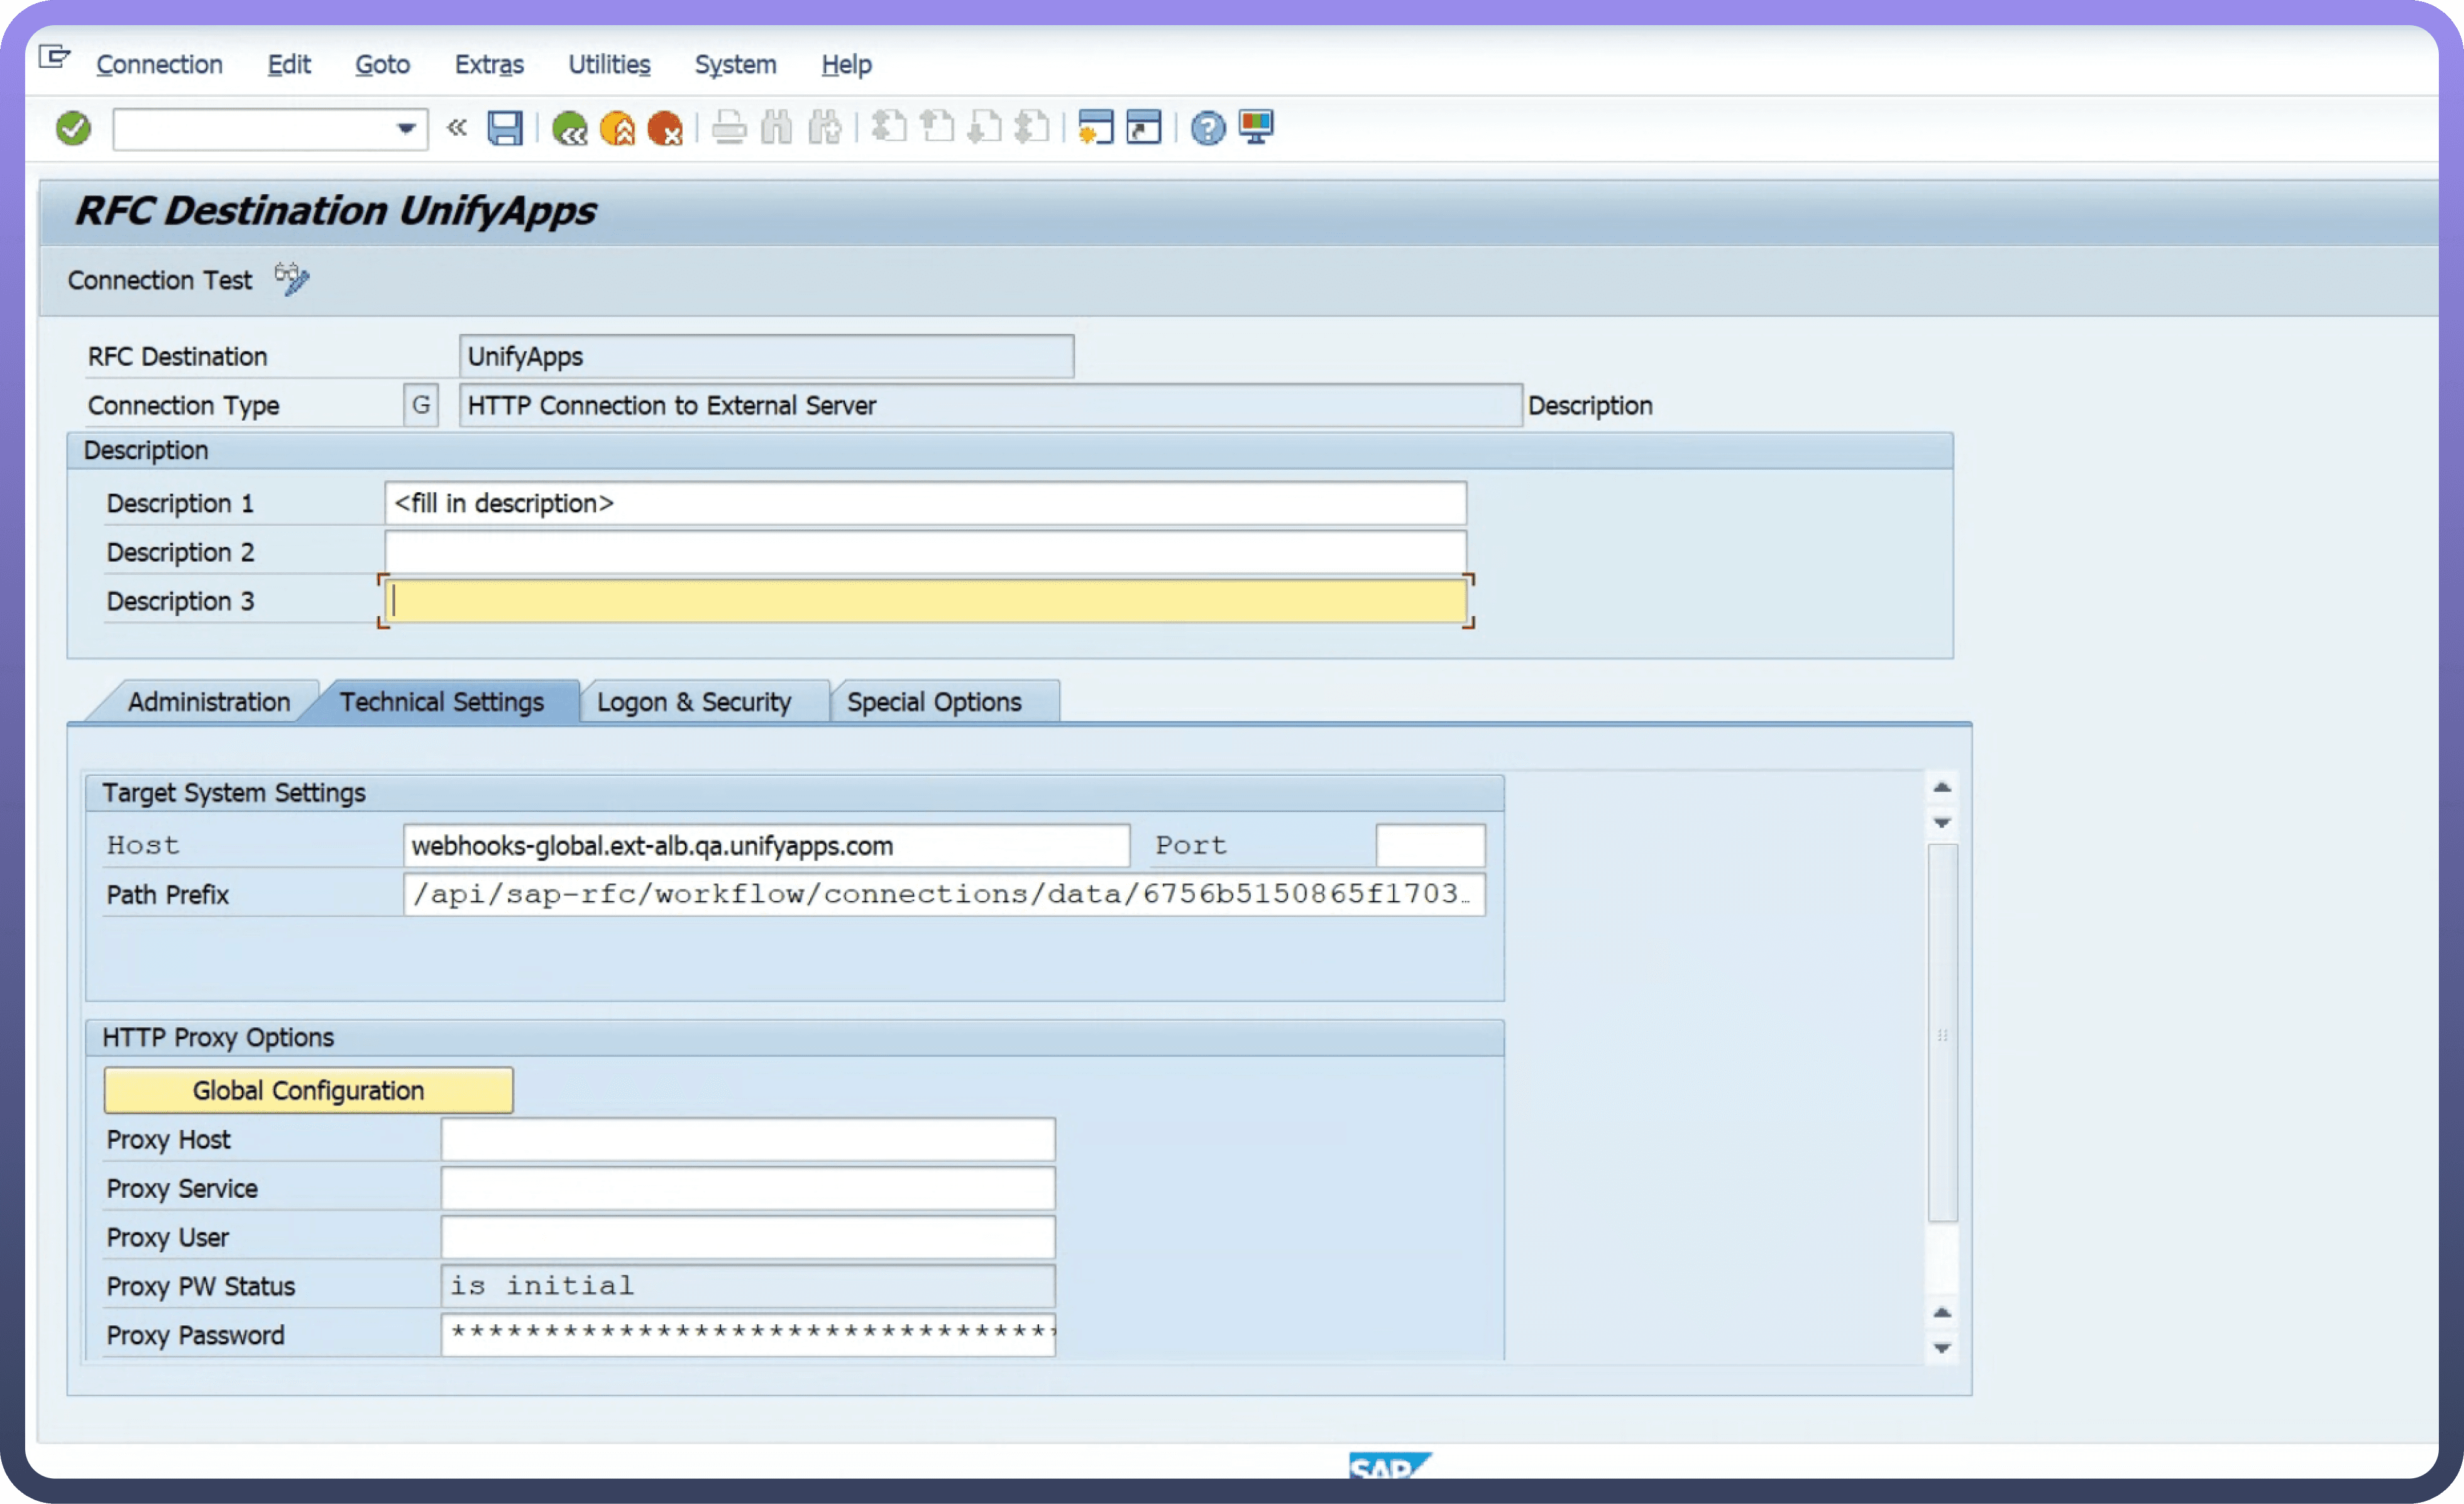The image size is (2464, 1504).
Task: Open the Utilities menu
Action: [x=609, y=65]
